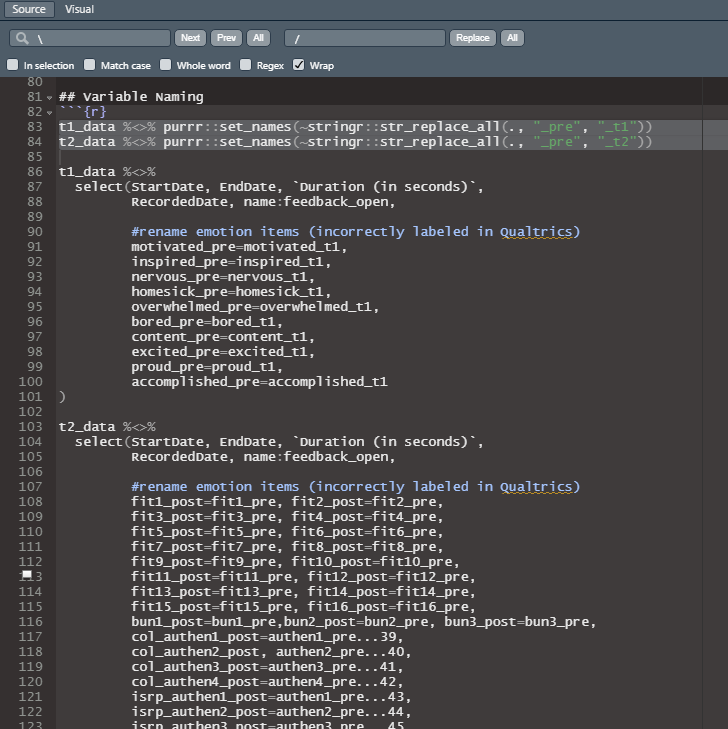Click 'proud_pre=proud_t1,' line
The image size is (728, 729).
click(x=207, y=367)
